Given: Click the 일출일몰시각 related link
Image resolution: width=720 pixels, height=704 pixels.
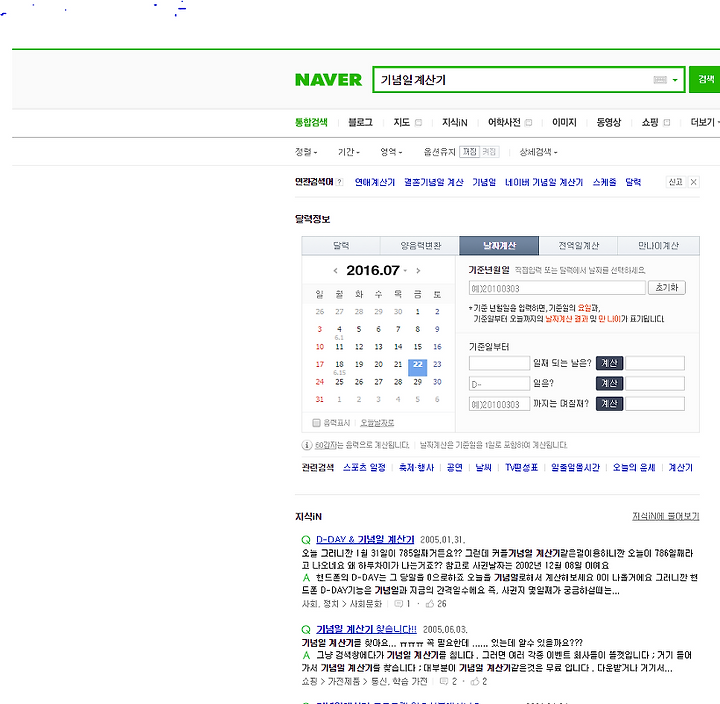Looking at the screenshot, I should pos(575,467).
